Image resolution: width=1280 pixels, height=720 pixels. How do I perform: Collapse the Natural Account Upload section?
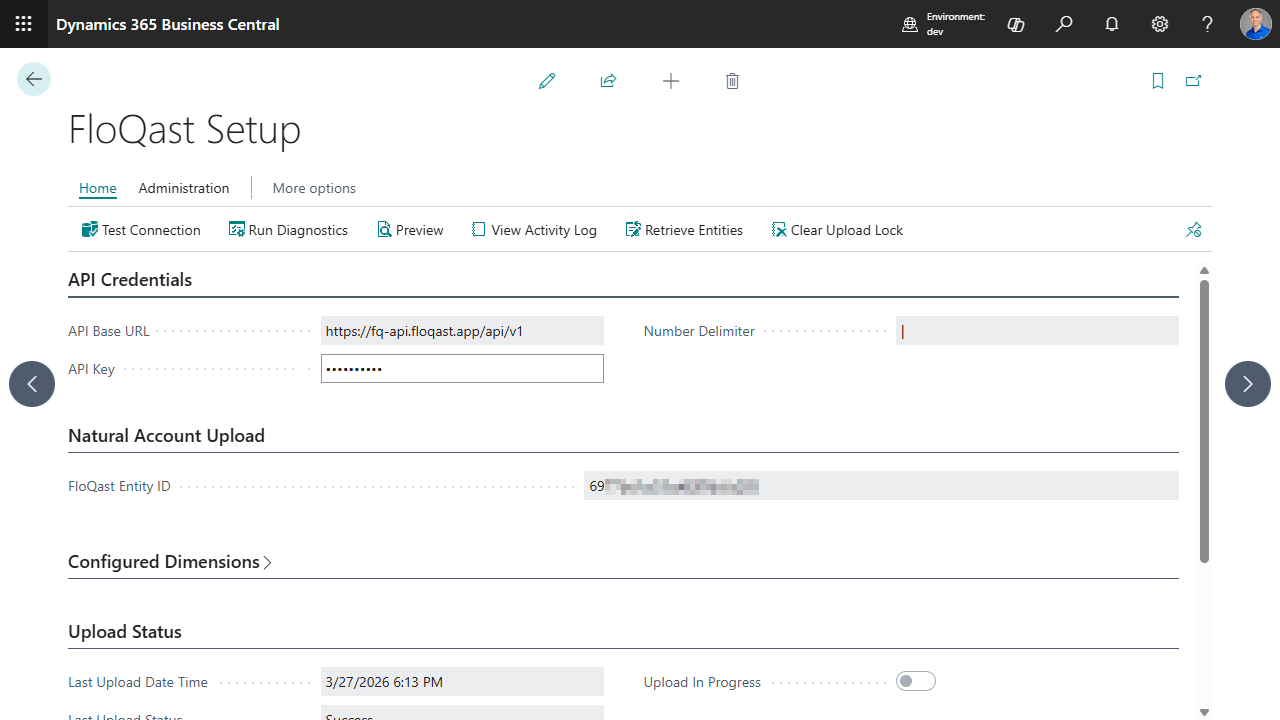[x=166, y=436]
